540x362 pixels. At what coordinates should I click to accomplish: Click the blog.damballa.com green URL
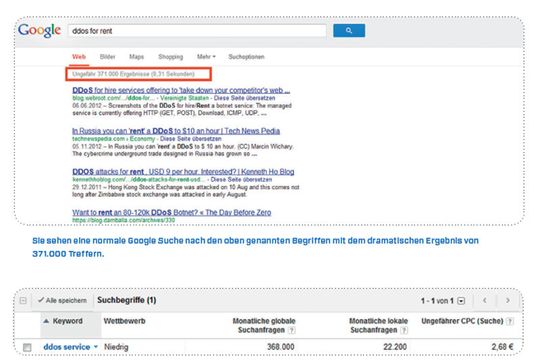pos(124,220)
